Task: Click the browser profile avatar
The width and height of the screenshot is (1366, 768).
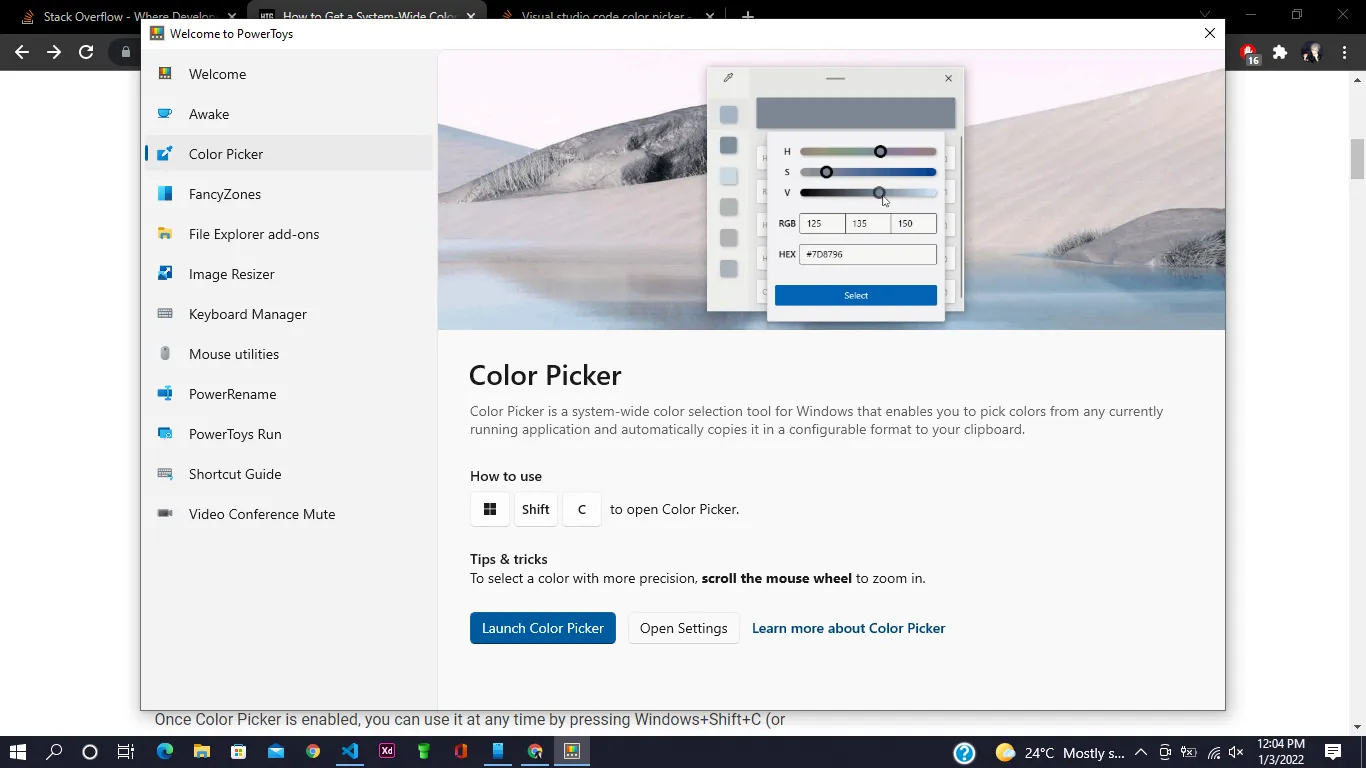Action: pyautogui.click(x=1312, y=53)
